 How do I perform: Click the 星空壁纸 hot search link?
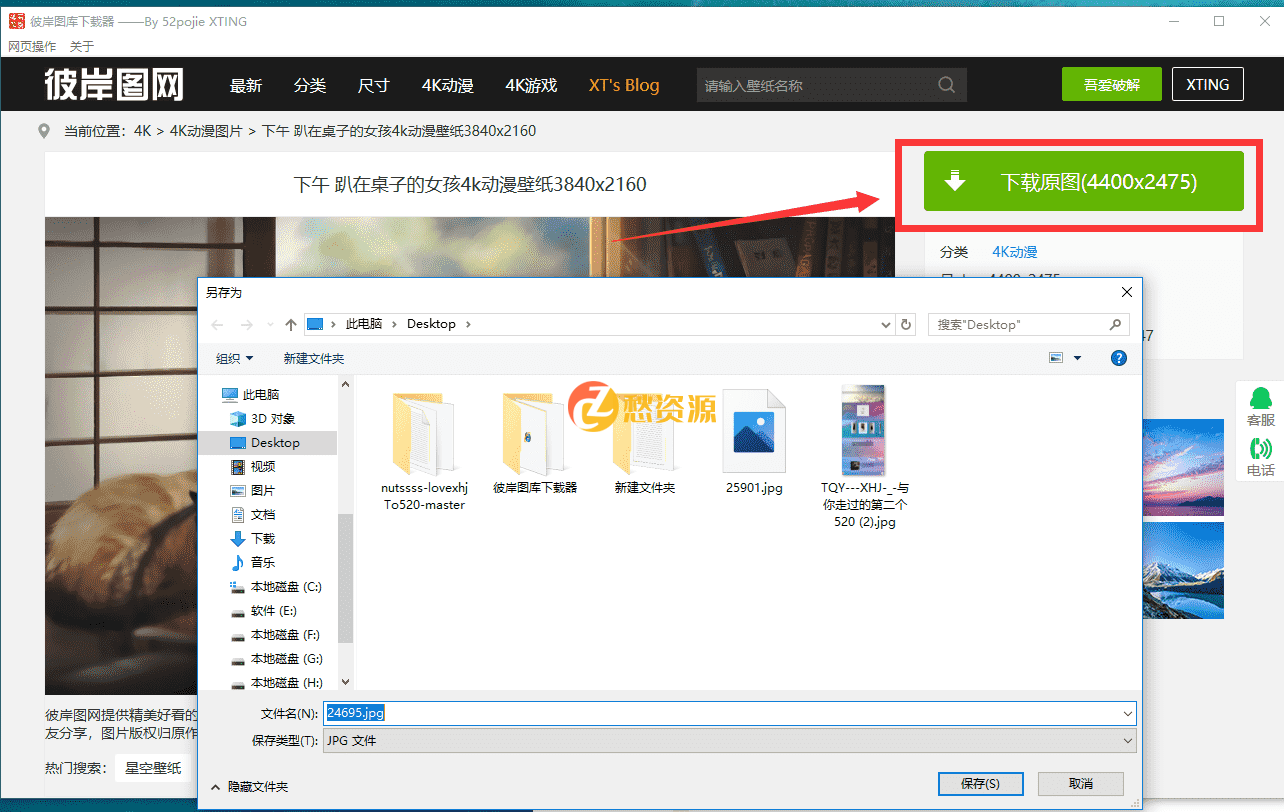coord(152,768)
